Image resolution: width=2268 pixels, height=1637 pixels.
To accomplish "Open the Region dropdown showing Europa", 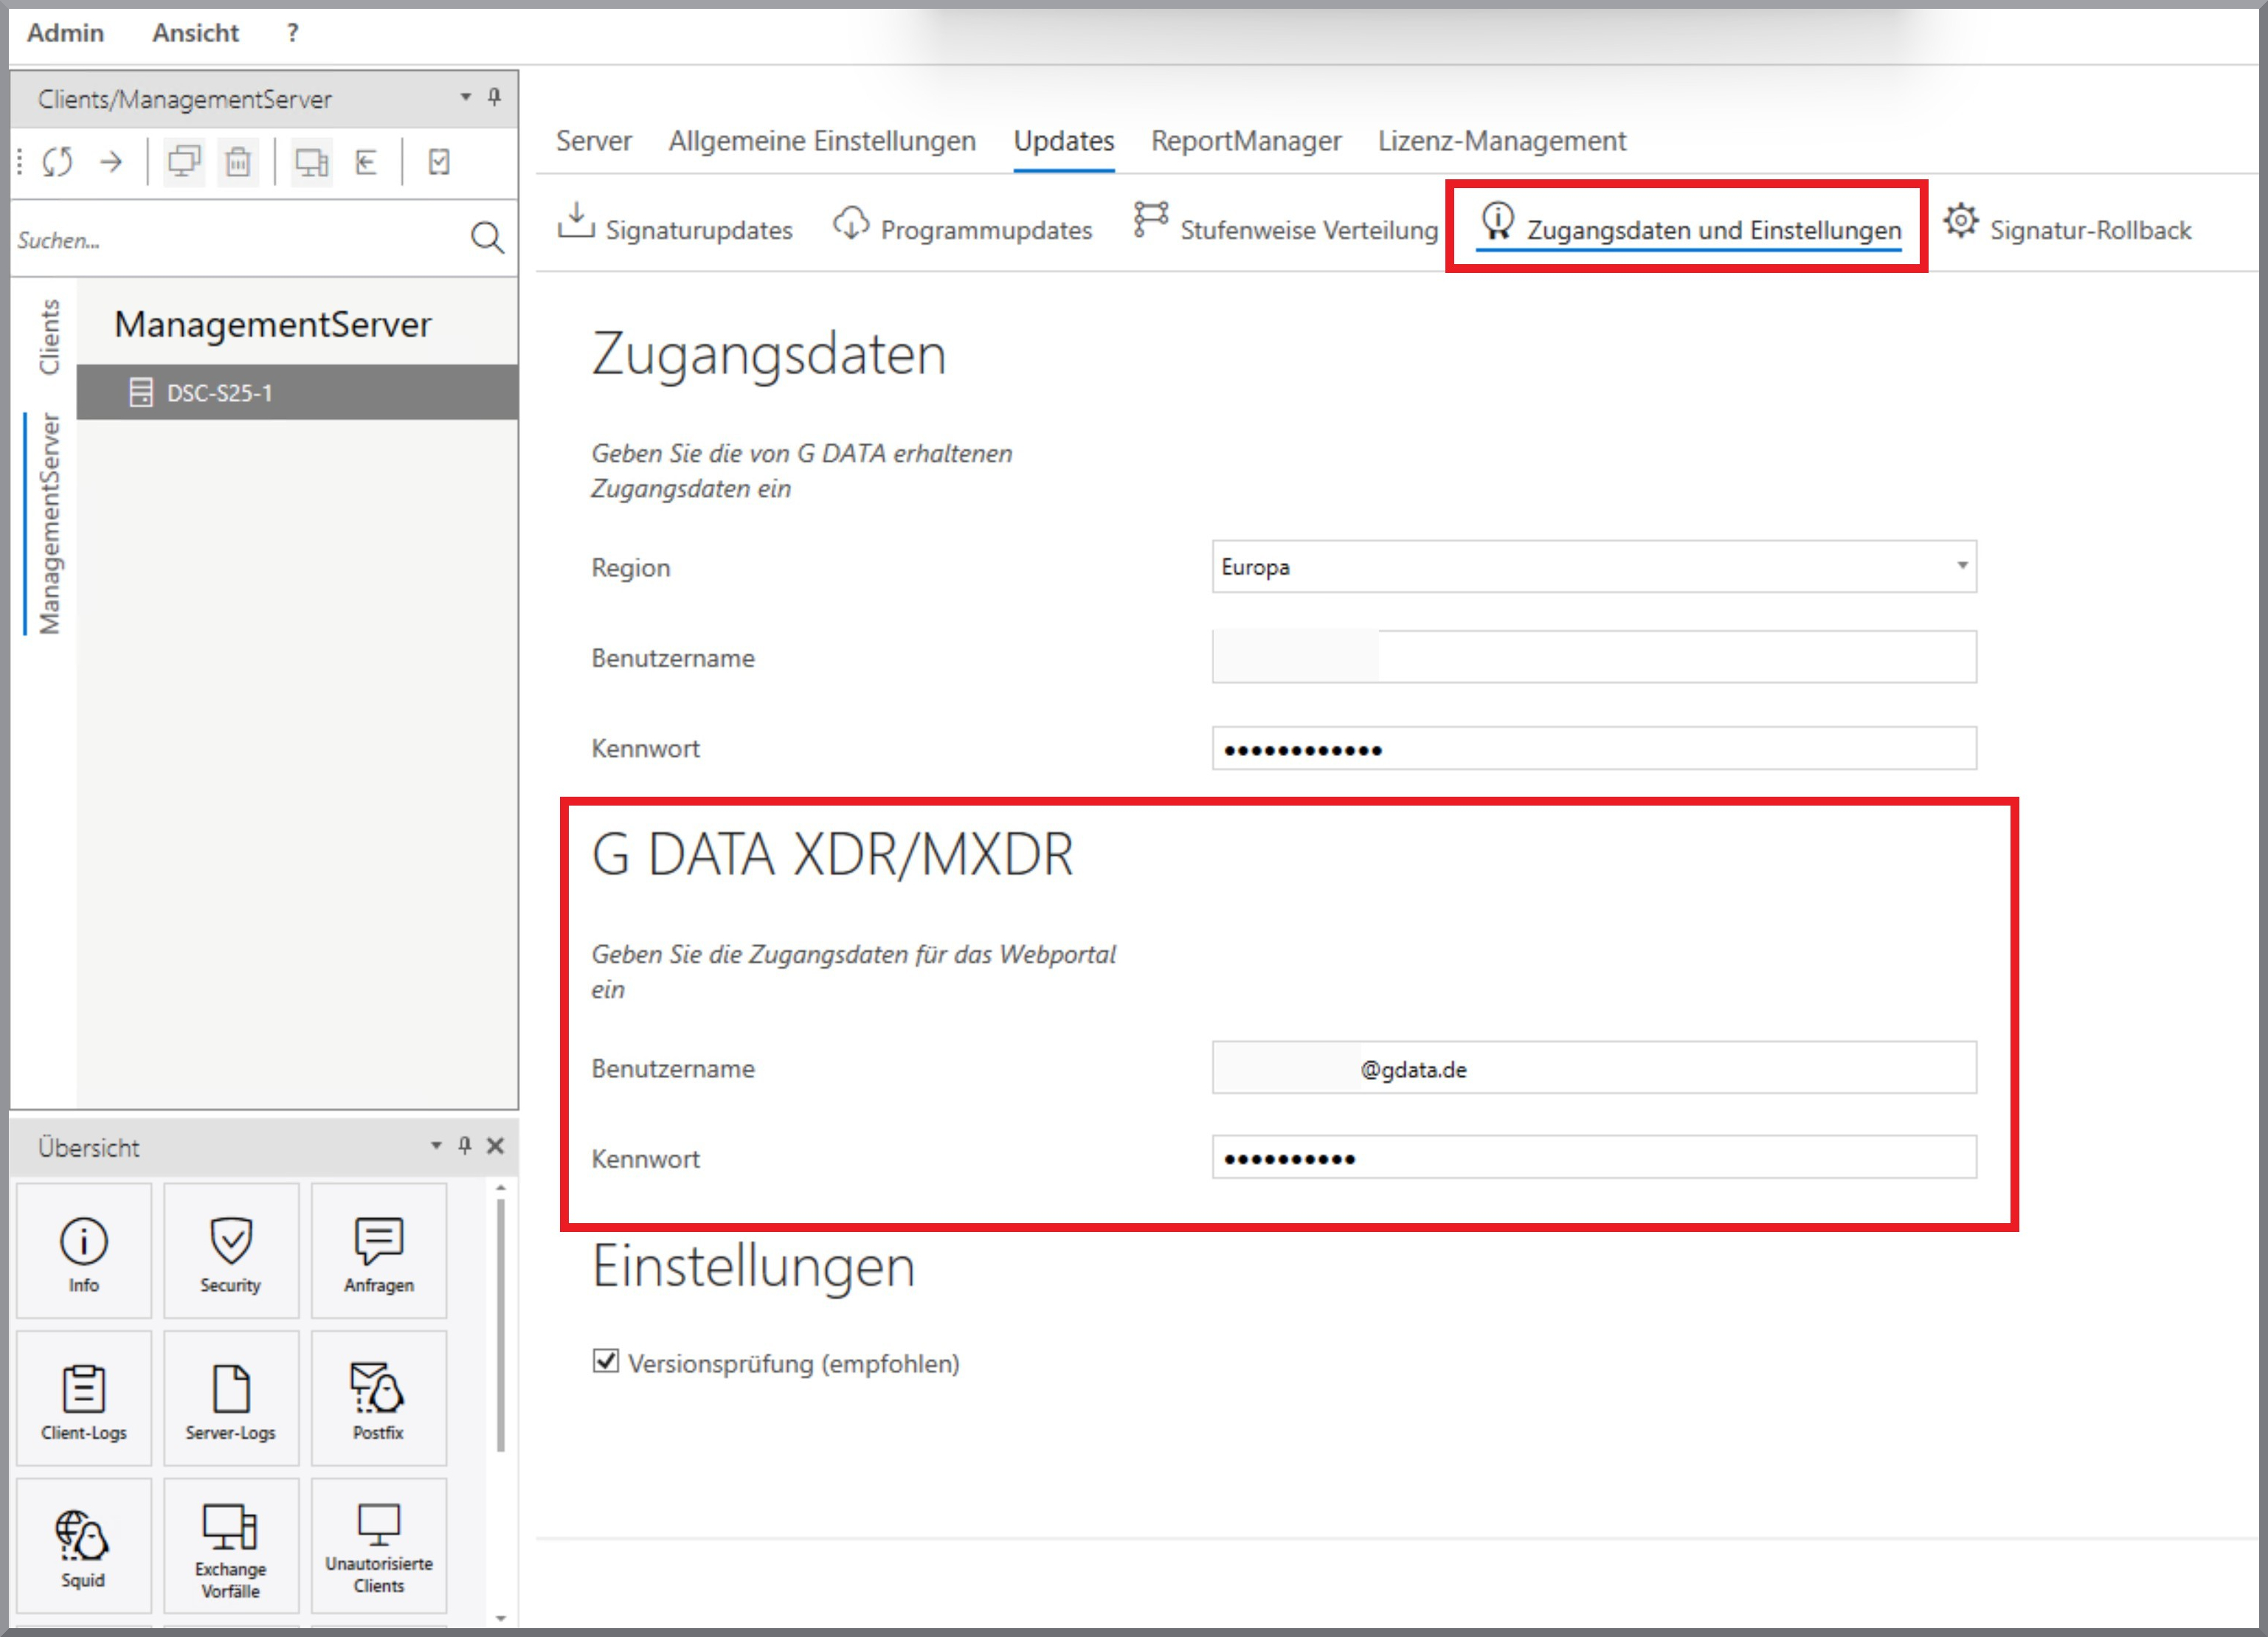I will point(1594,566).
